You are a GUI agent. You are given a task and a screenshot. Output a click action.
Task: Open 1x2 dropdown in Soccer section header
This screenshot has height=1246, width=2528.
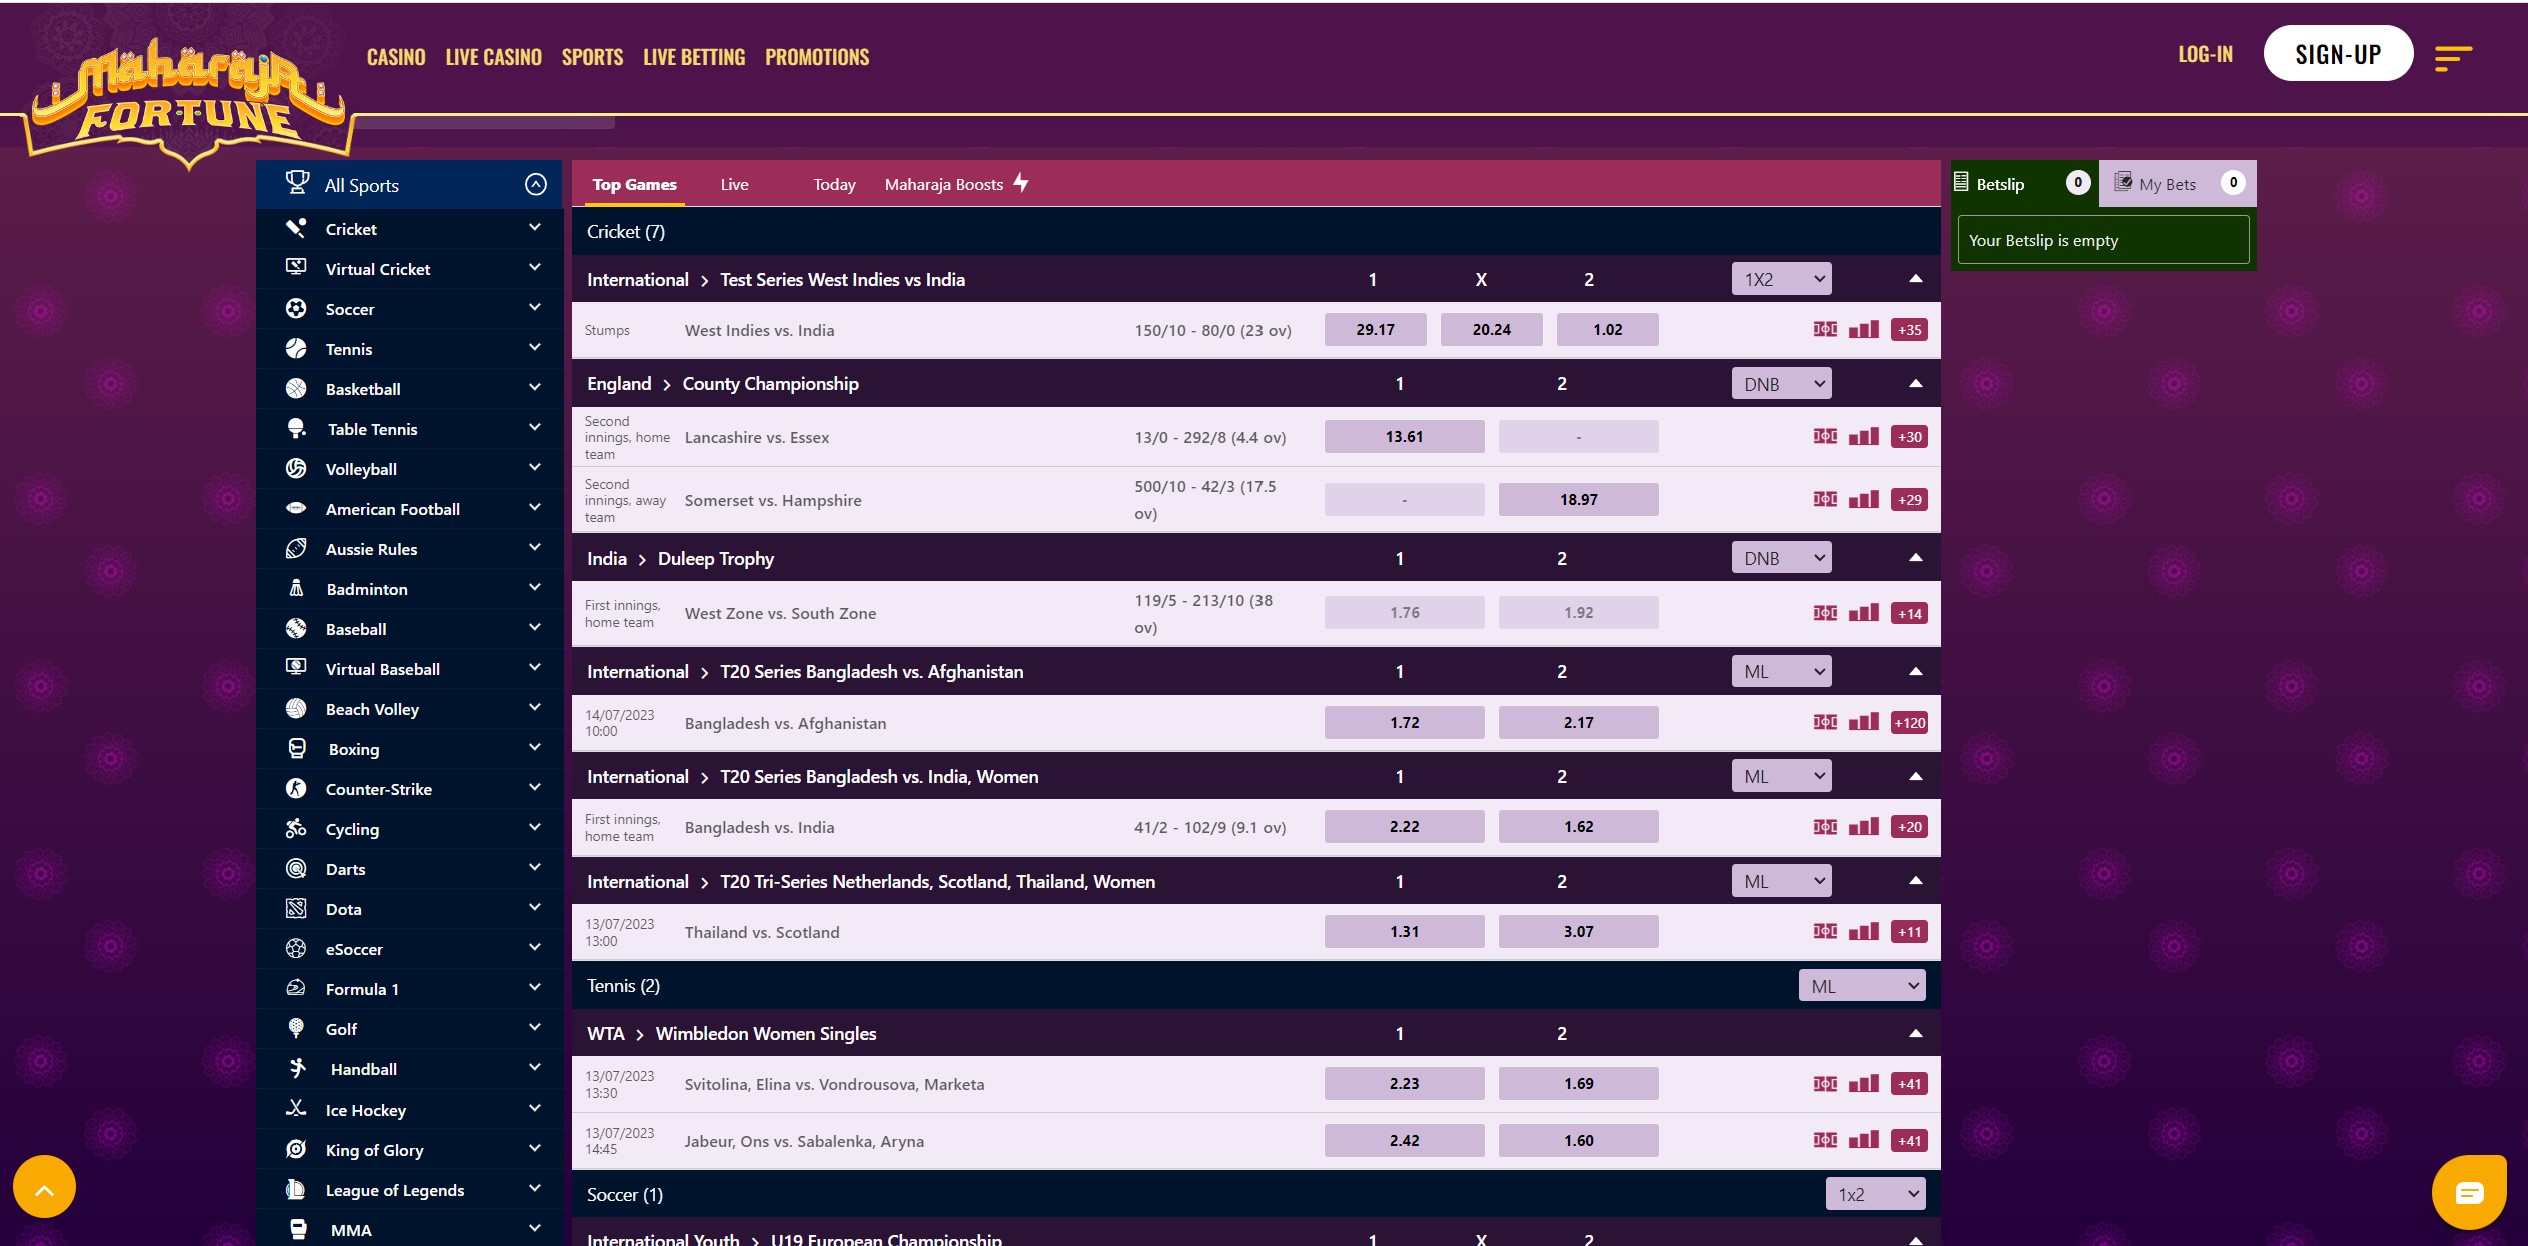(1875, 1194)
